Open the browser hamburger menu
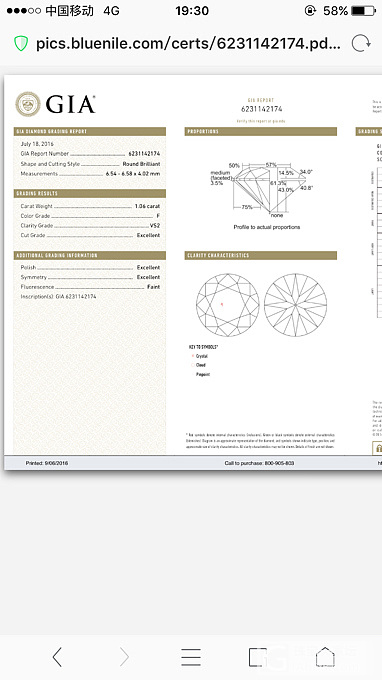The image size is (382, 680). (191, 657)
